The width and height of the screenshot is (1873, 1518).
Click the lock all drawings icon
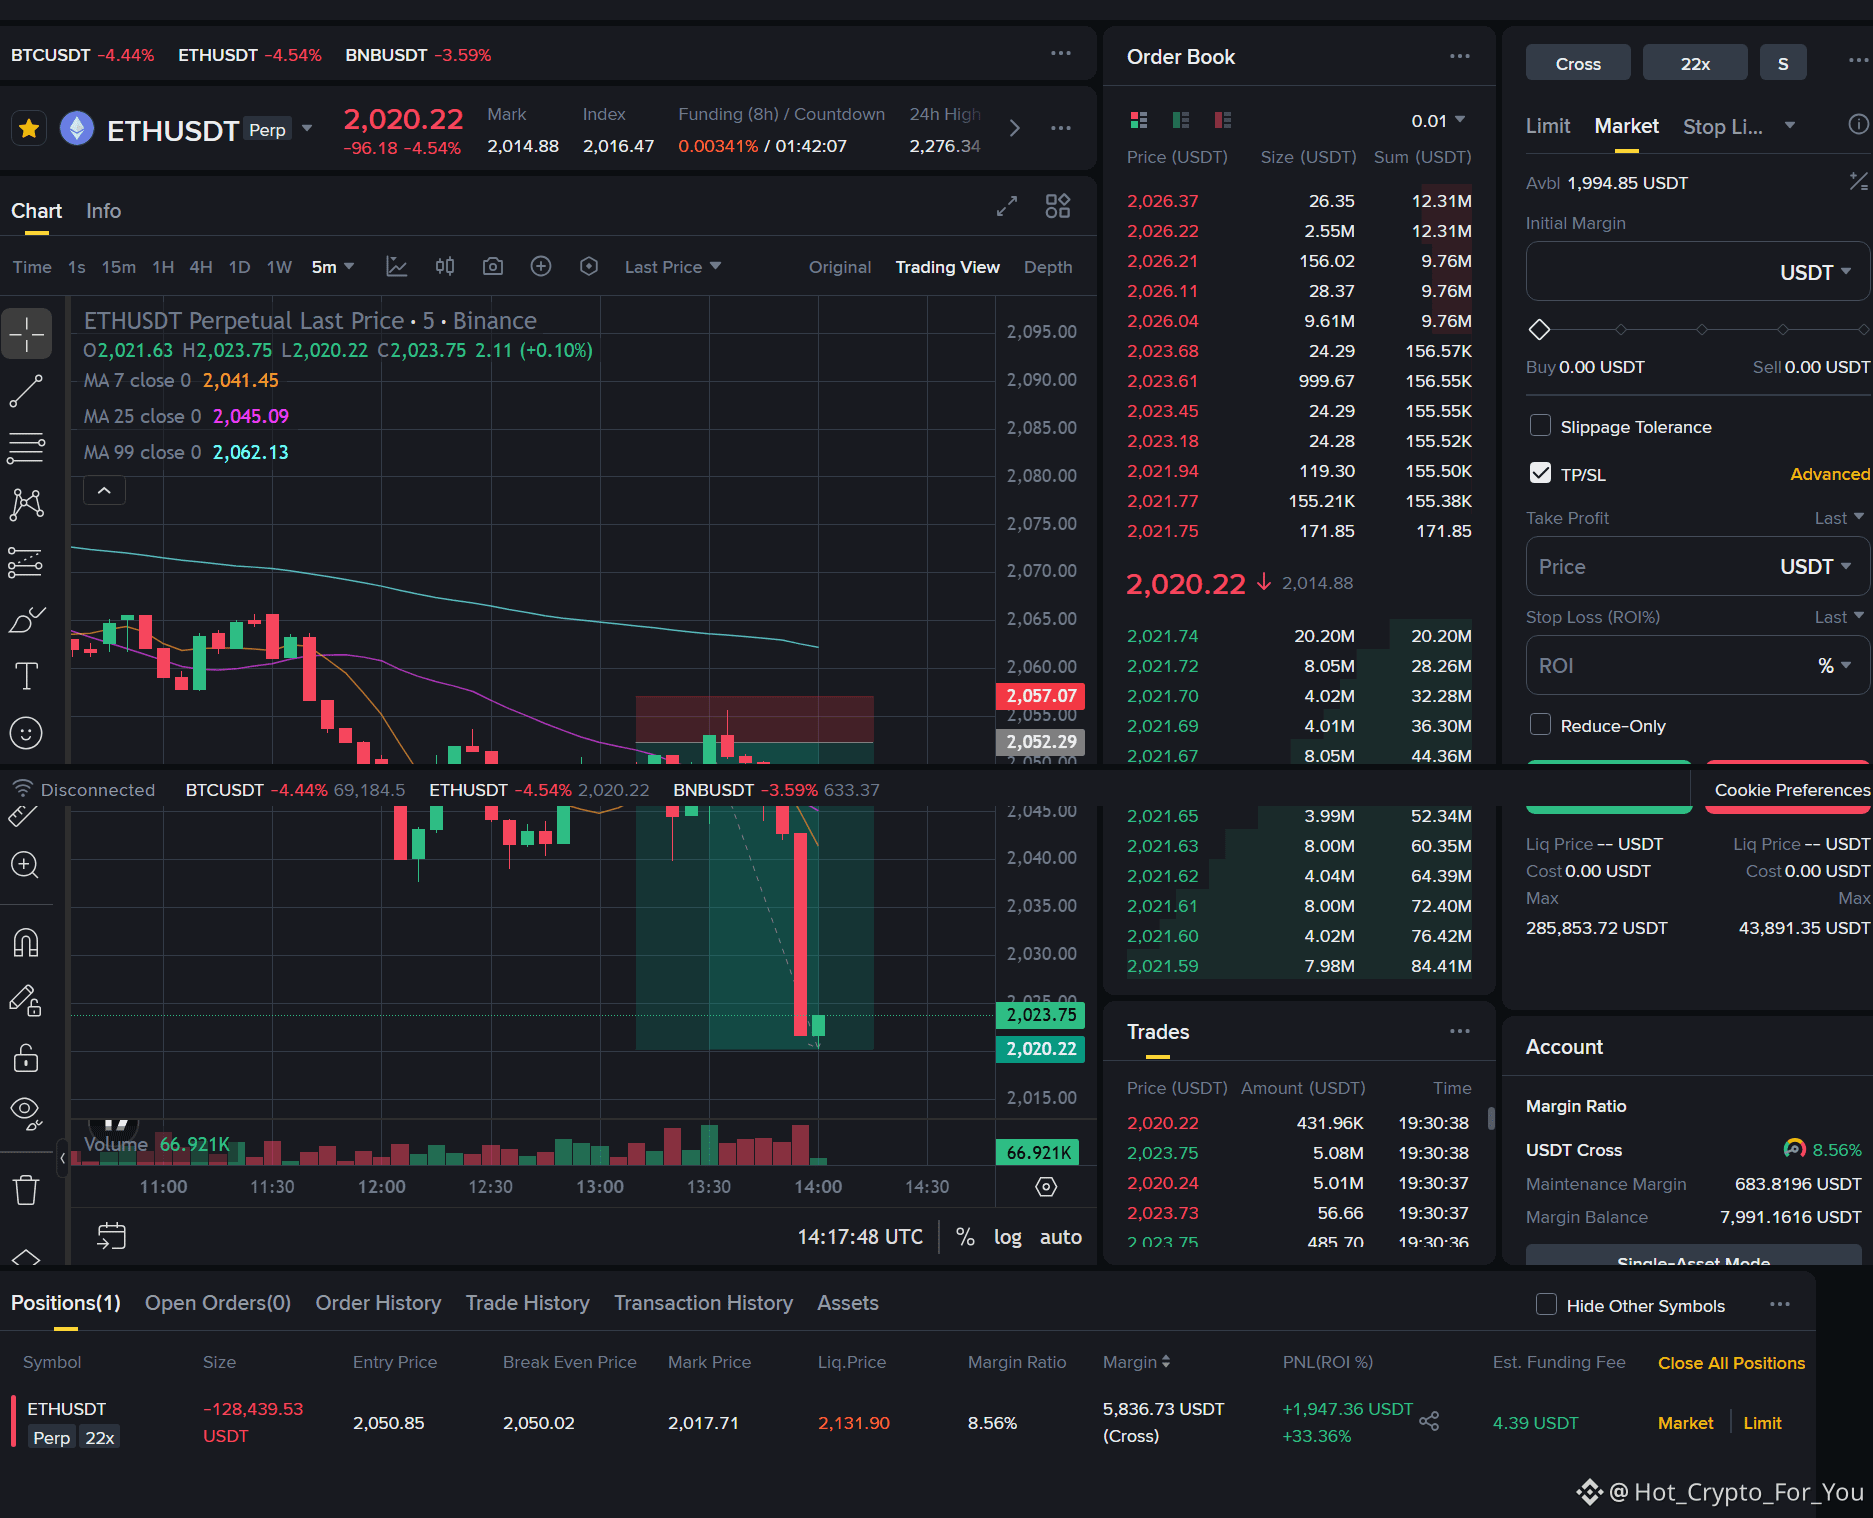26,1058
